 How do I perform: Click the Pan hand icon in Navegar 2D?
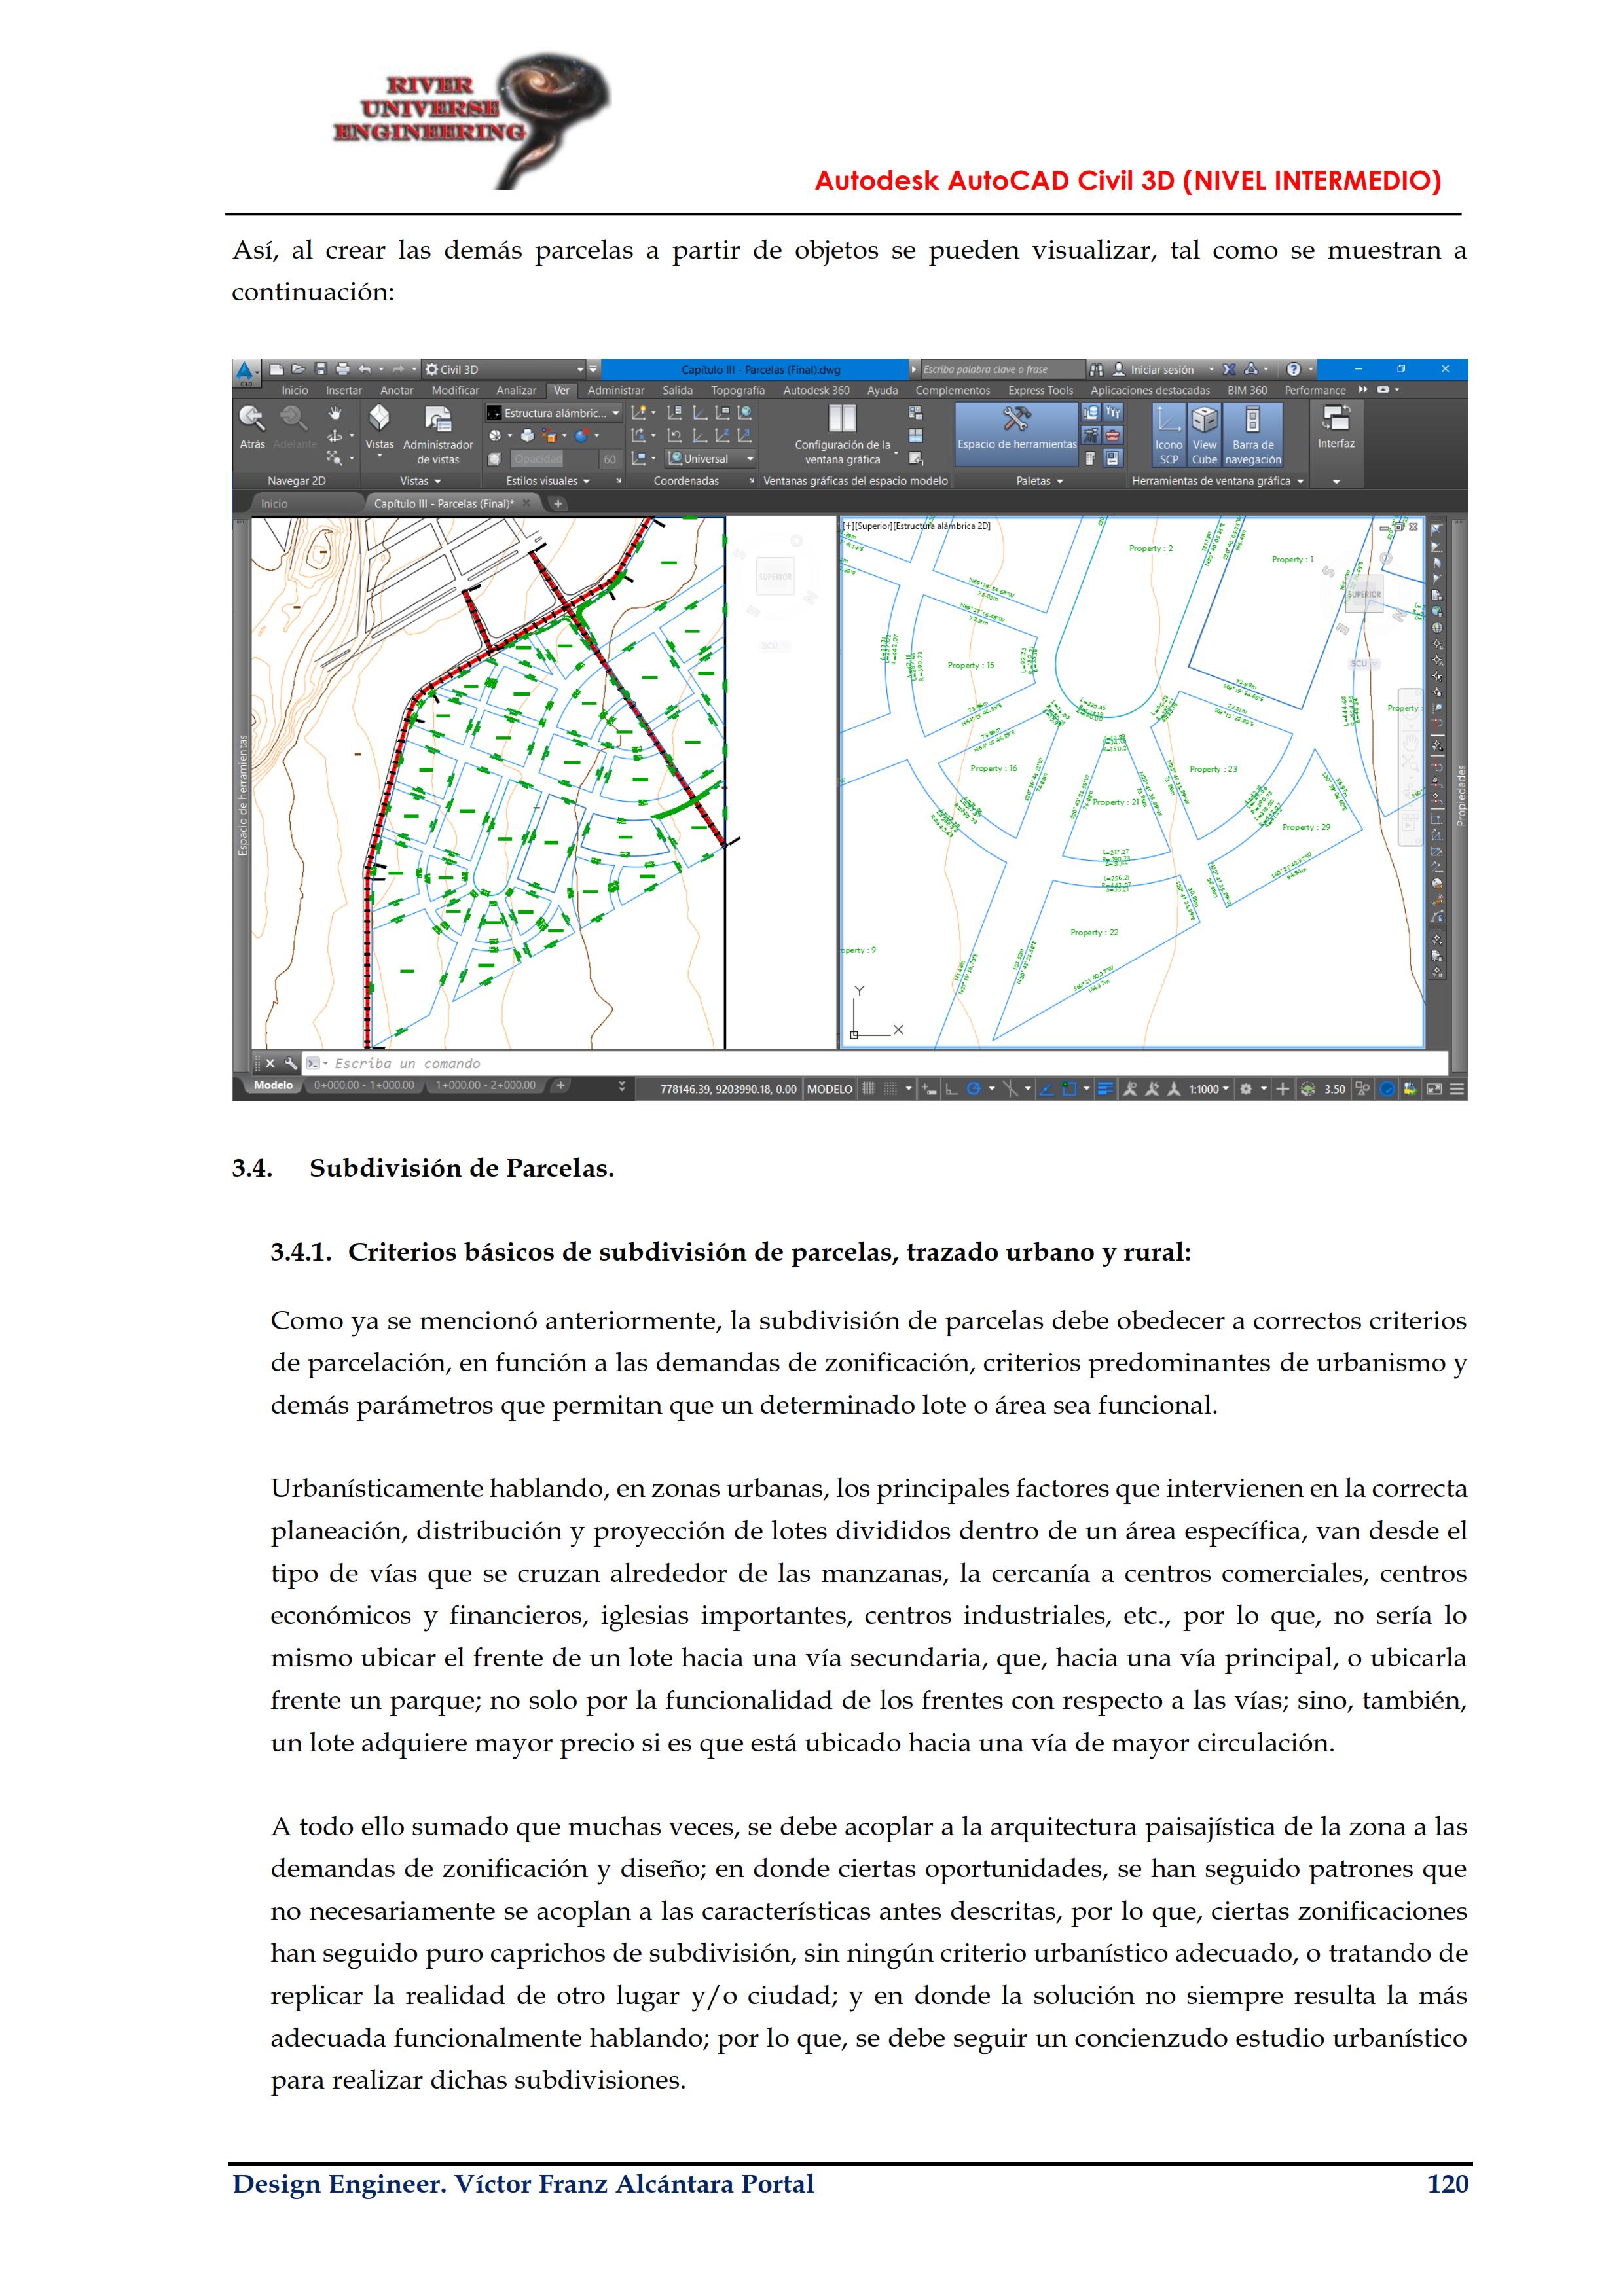tap(335, 413)
